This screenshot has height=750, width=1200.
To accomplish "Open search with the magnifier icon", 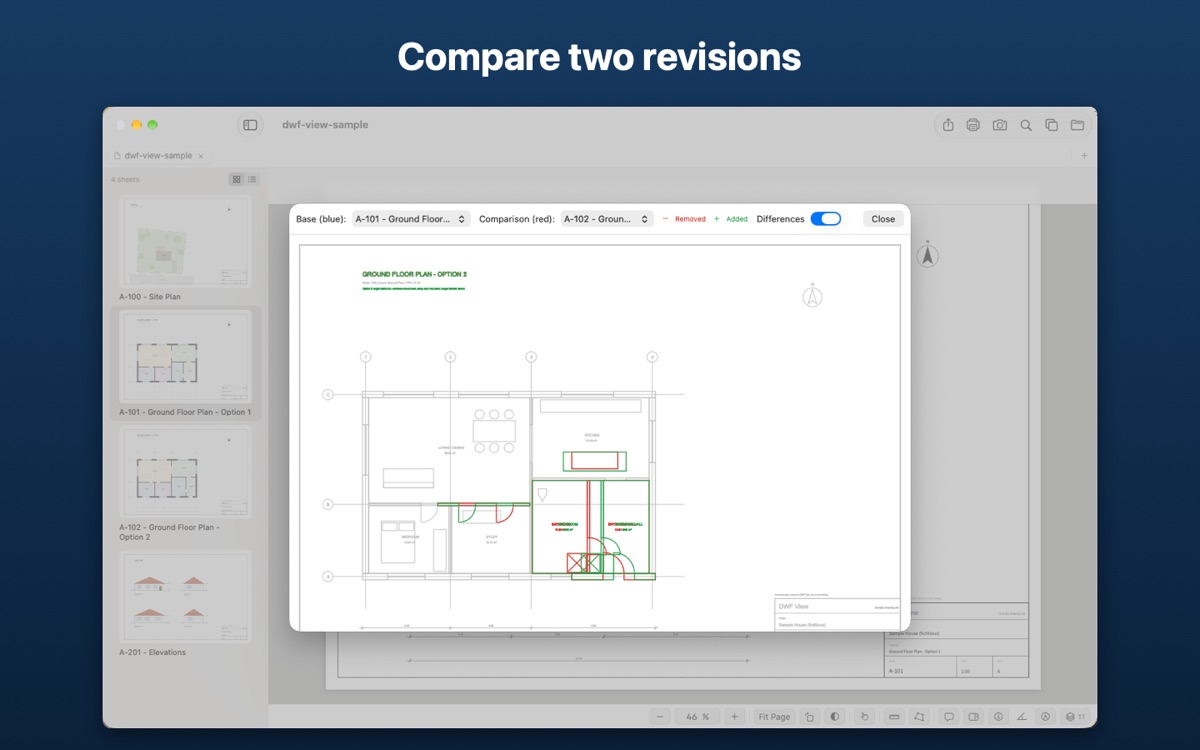I will (1026, 125).
